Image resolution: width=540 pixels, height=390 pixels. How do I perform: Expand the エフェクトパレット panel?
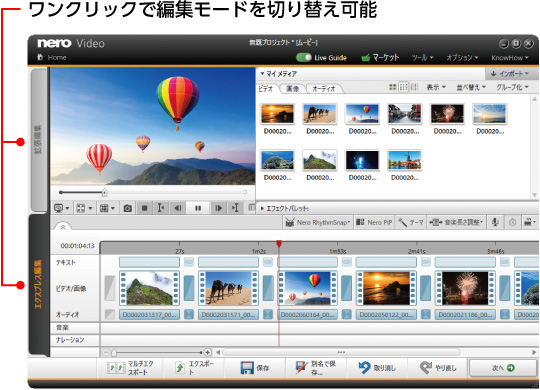(262, 208)
